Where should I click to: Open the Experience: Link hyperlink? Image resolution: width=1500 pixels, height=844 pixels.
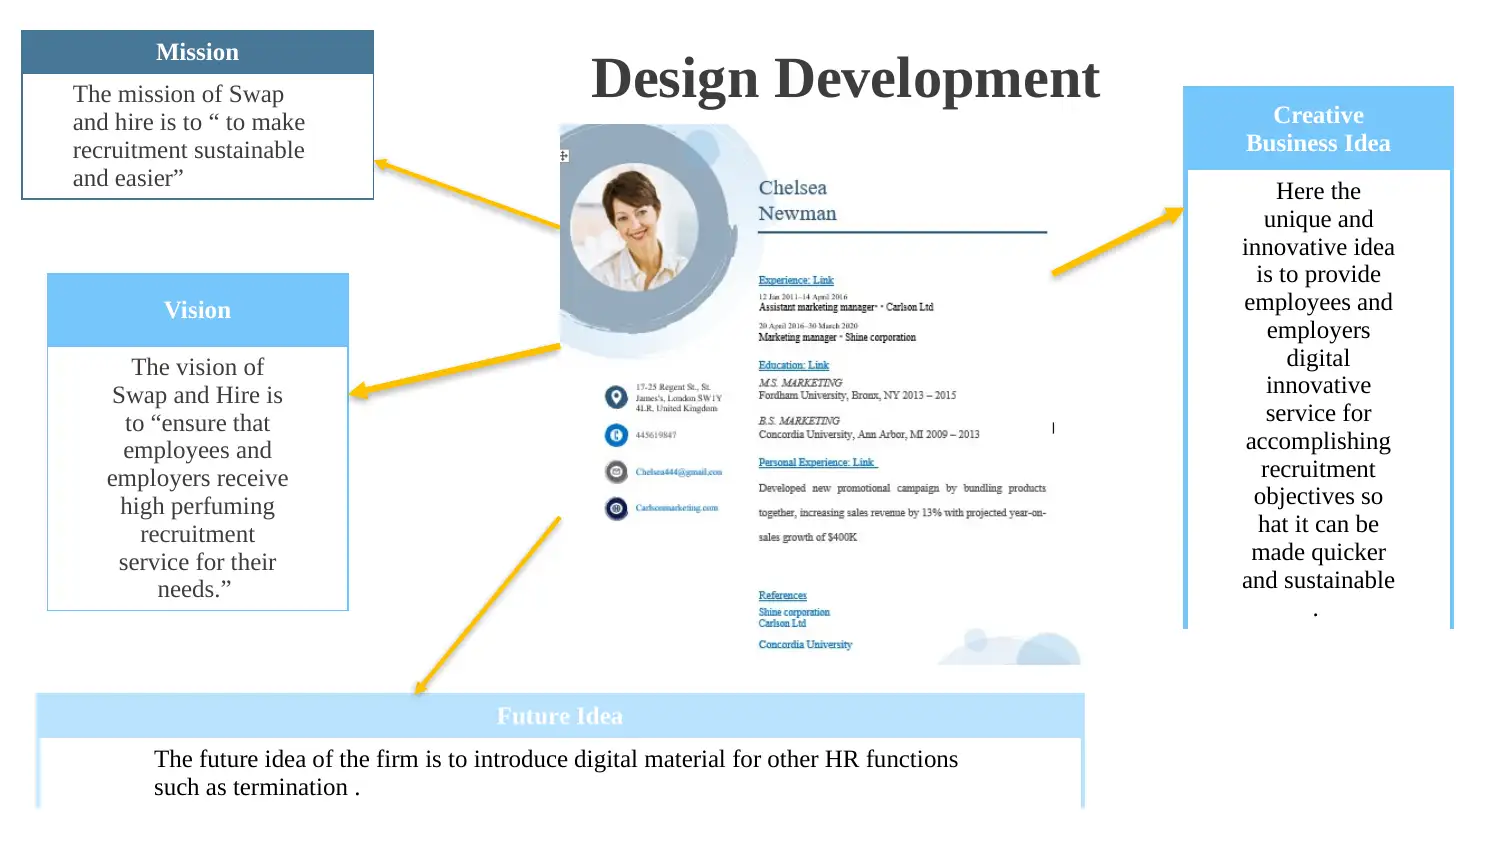796,280
